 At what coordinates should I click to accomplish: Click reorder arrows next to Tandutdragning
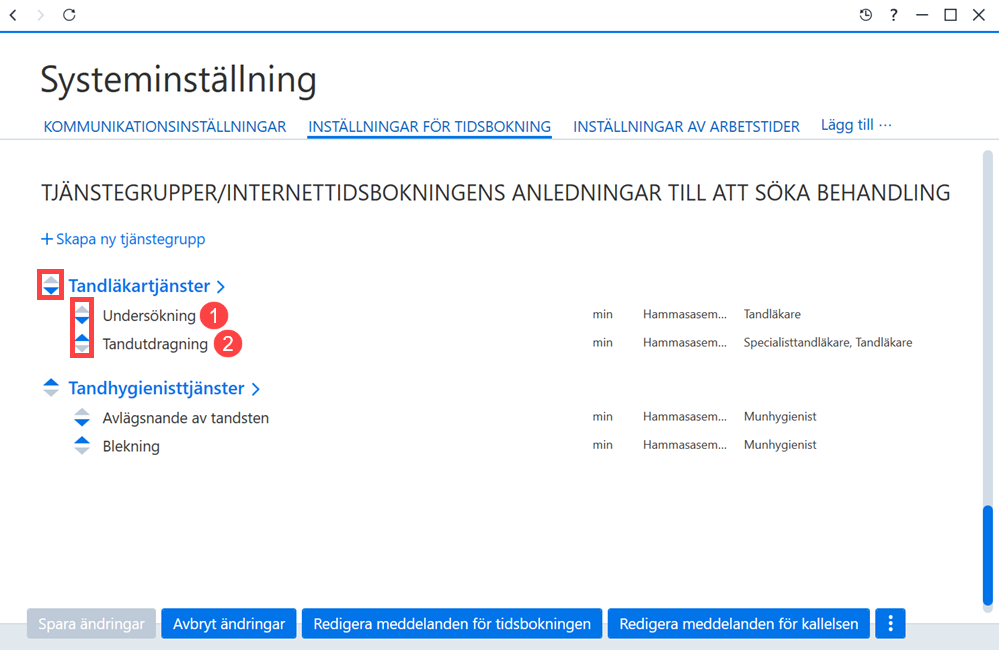(x=82, y=343)
